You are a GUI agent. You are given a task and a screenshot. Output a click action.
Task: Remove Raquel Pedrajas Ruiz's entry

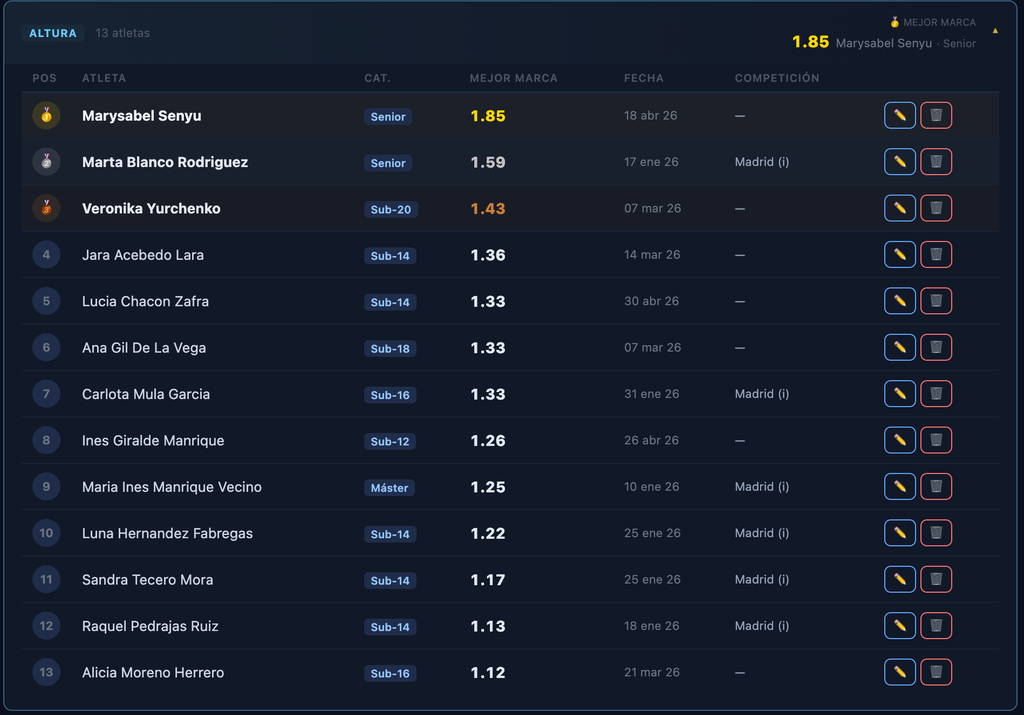click(x=936, y=626)
